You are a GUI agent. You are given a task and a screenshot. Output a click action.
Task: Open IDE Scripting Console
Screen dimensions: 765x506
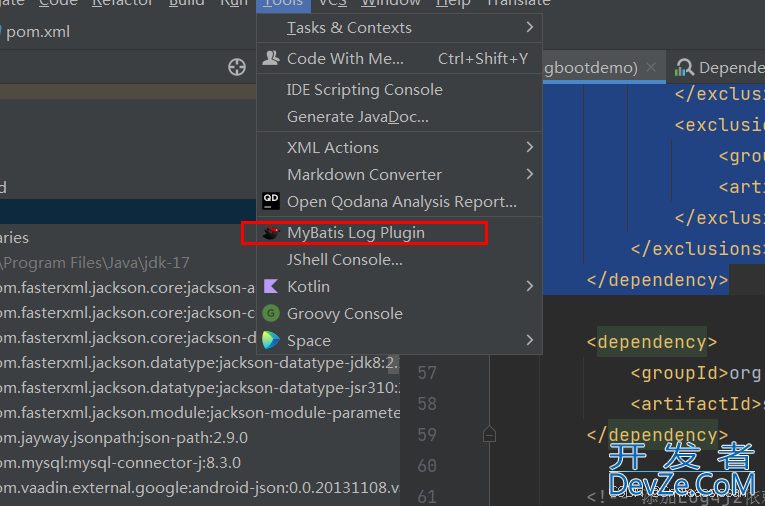tap(399, 90)
